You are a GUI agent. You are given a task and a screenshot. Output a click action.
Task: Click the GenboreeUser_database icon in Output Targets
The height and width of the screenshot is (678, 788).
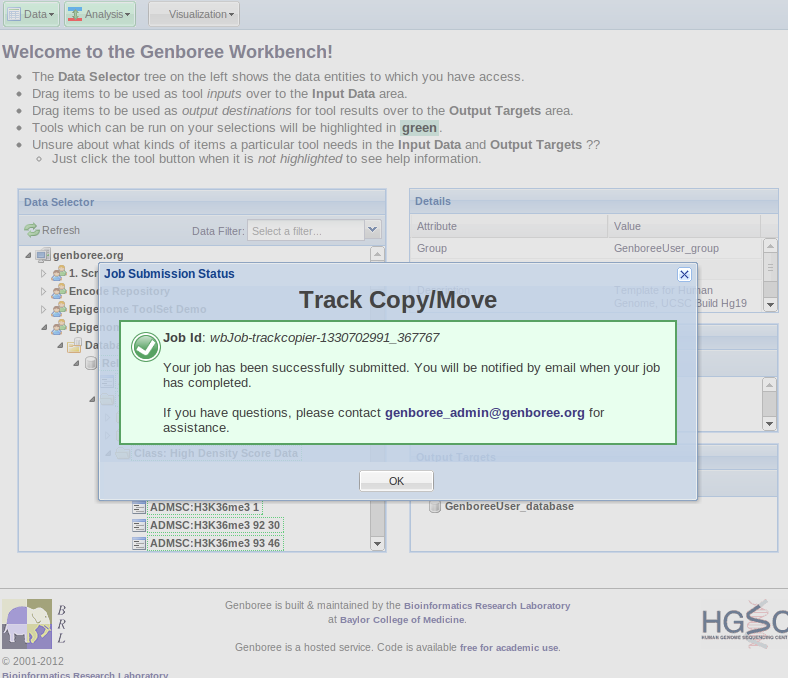(x=435, y=506)
